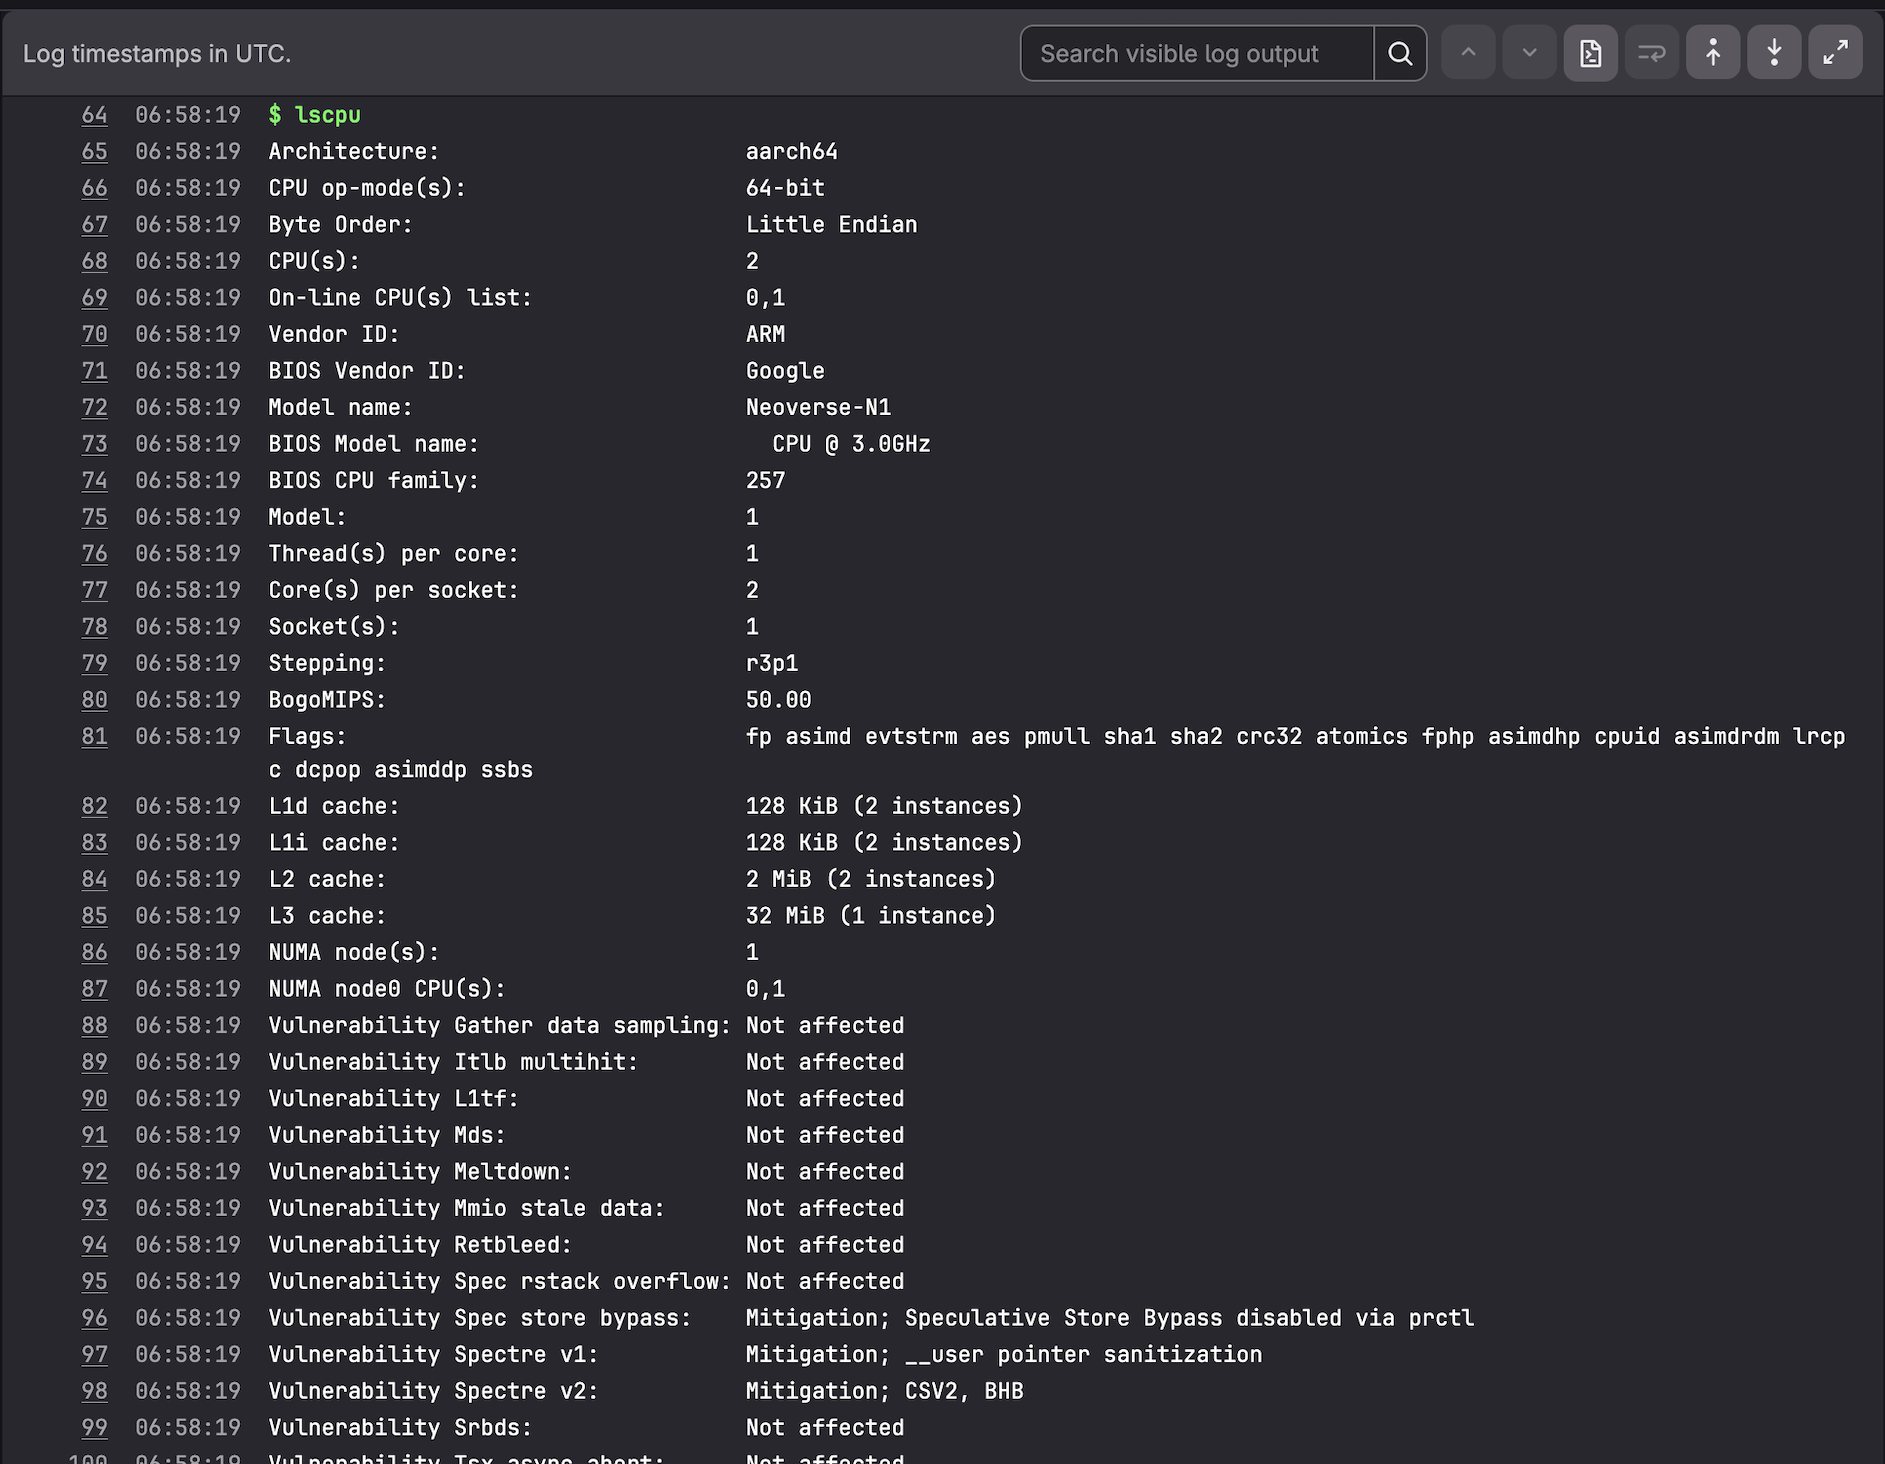Click the search magnifier icon

coord(1400,53)
